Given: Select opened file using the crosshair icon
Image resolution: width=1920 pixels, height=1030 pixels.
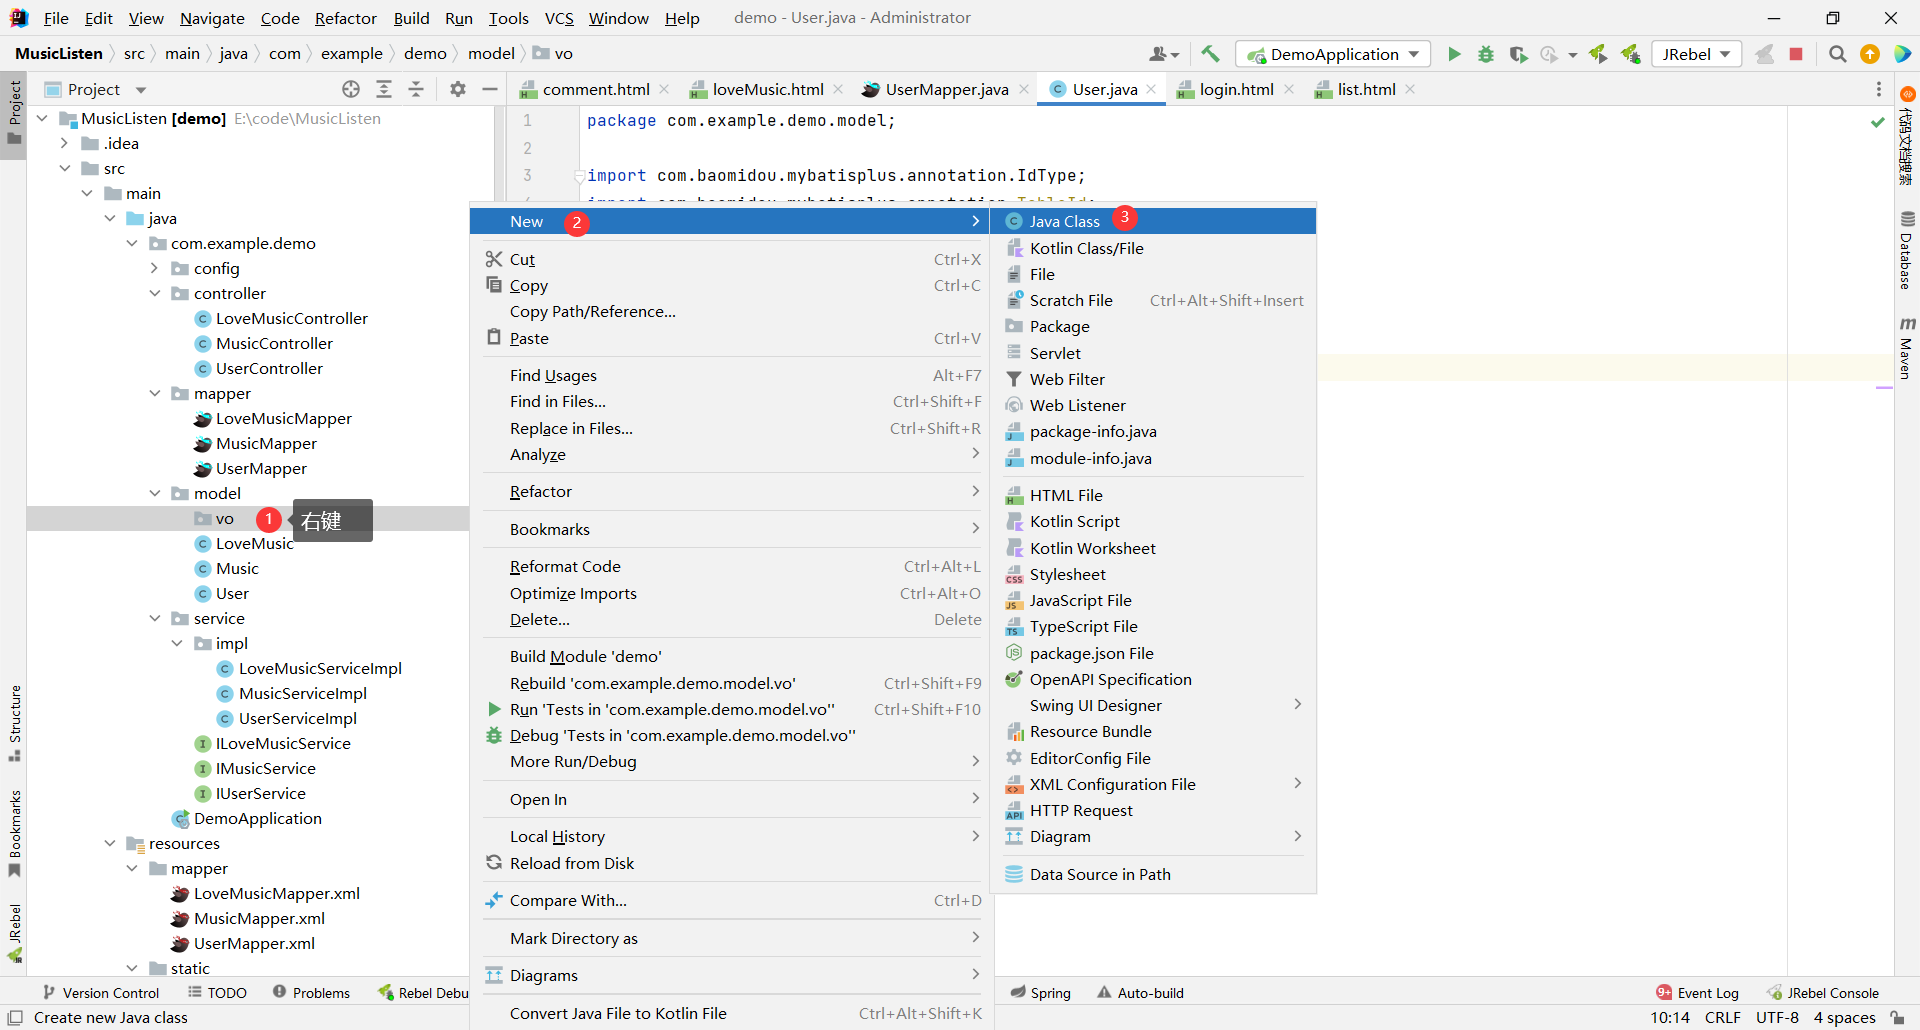Looking at the screenshot, I should 351,89.
